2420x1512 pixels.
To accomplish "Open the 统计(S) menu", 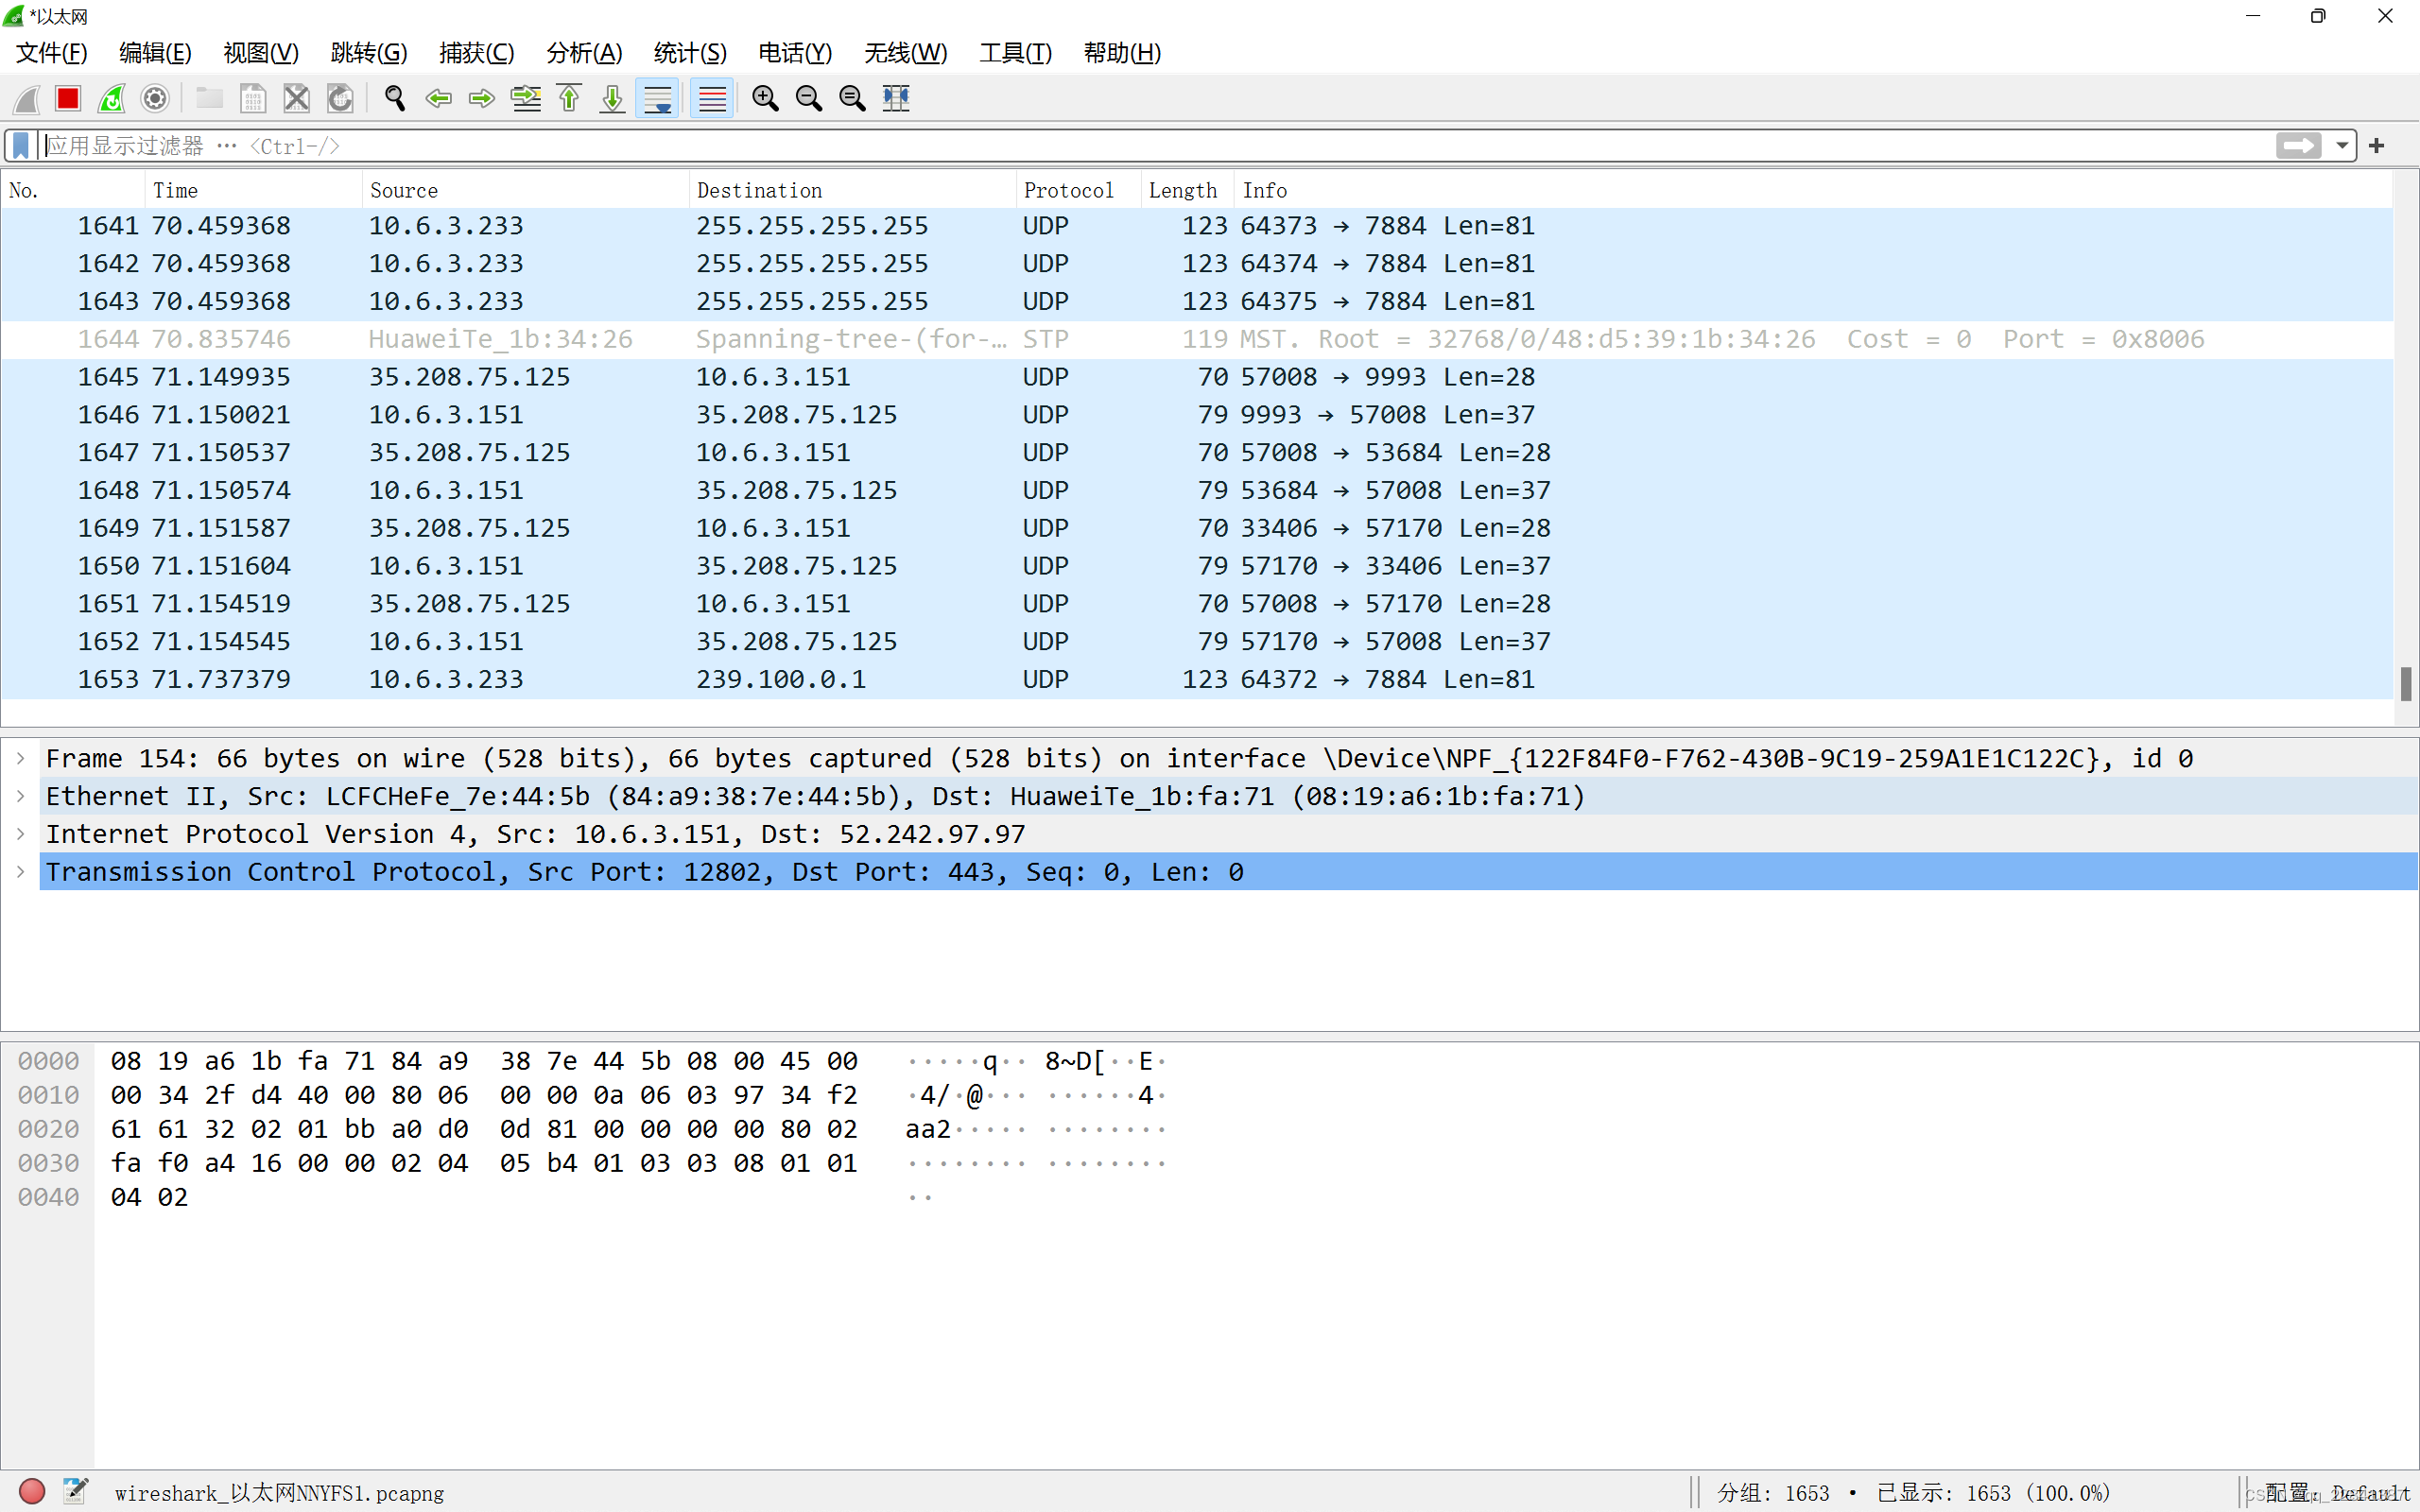I will [689, 53].
